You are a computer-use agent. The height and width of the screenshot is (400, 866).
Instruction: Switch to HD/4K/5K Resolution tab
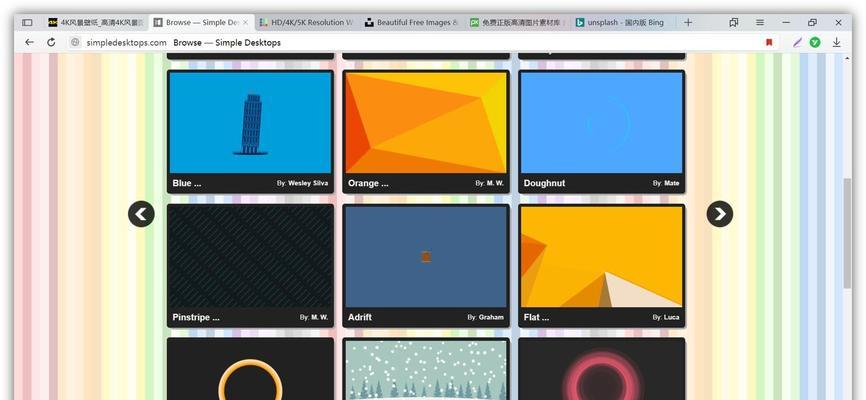307,23
